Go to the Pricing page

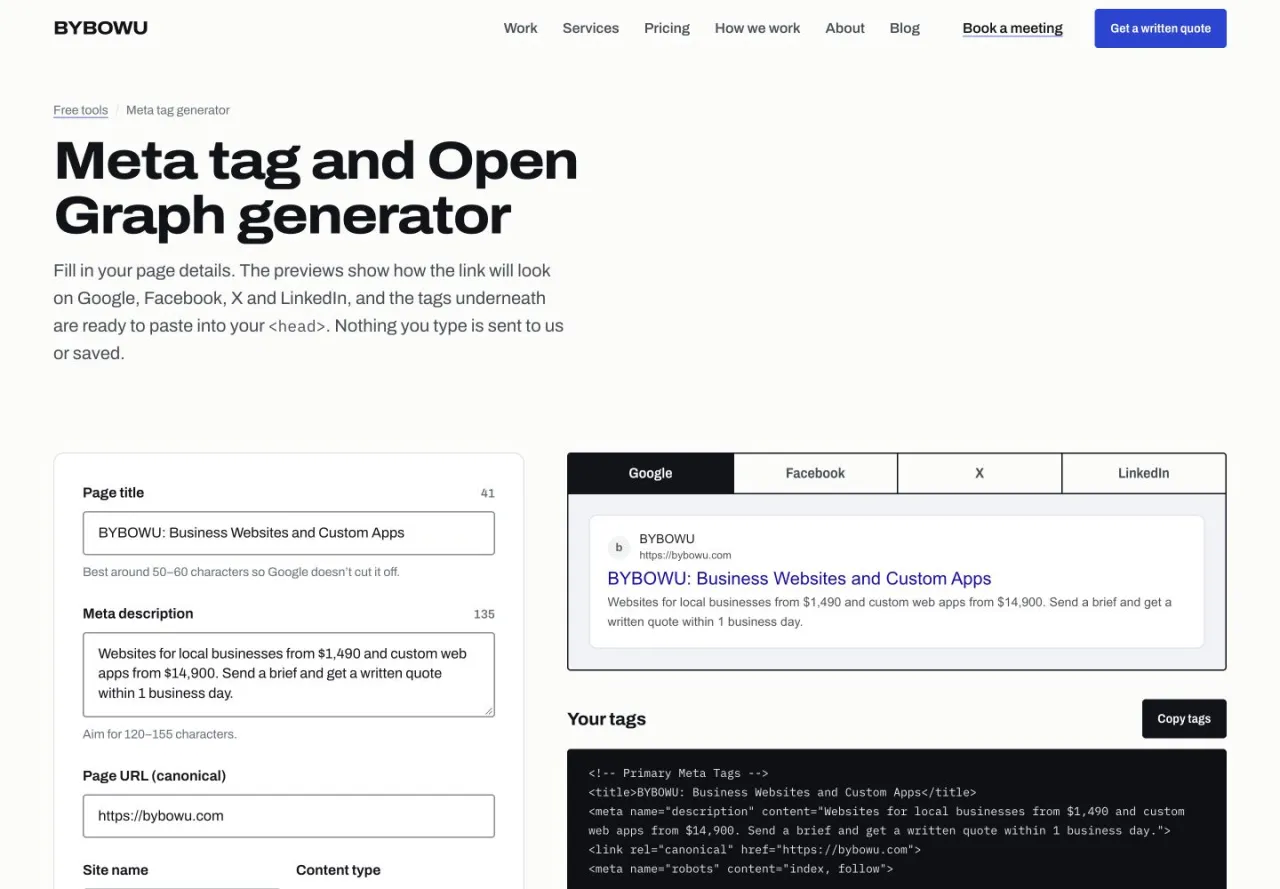point(667,28)
